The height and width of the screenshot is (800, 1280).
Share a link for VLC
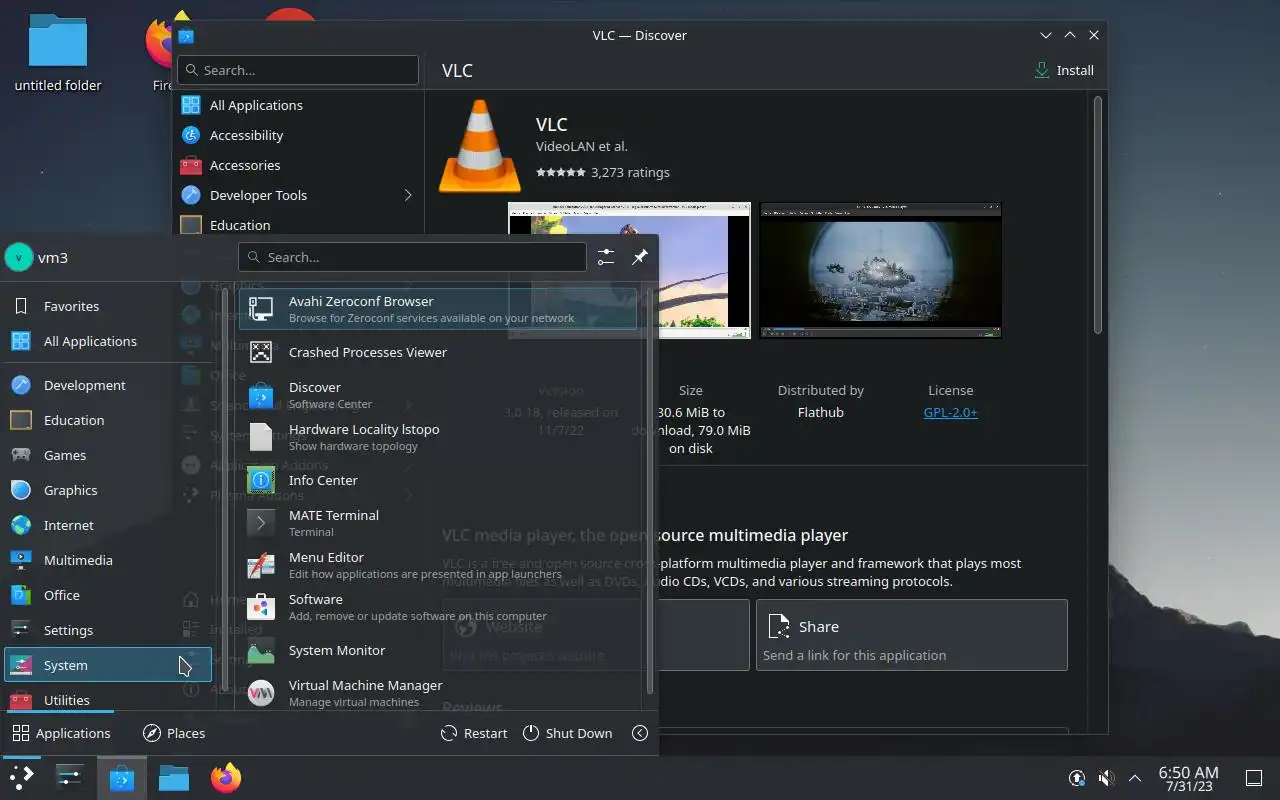pos(912,635)
